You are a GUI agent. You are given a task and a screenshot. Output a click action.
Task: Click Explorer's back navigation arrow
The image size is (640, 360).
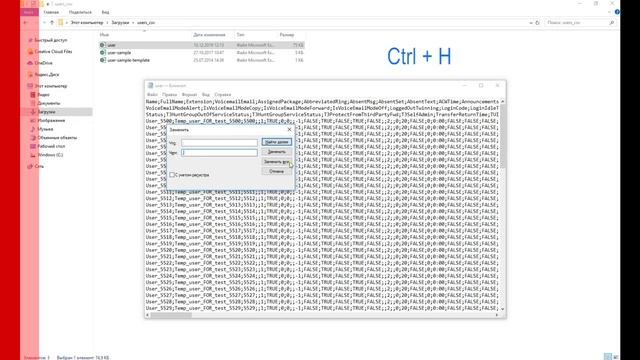[x=26, y=23]
